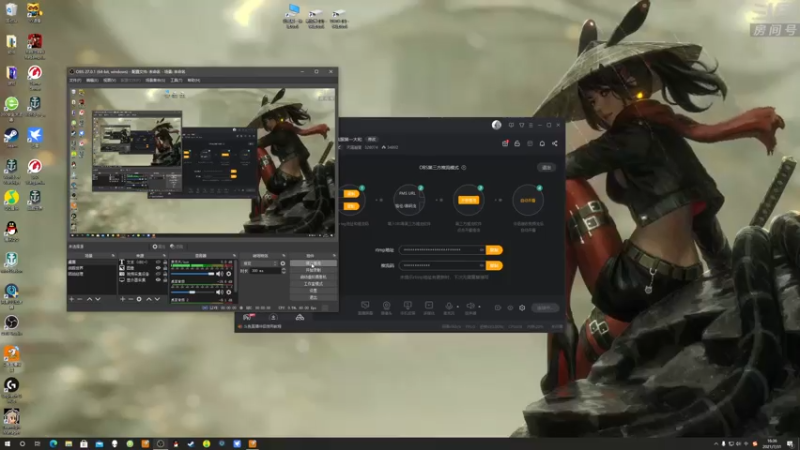Toggle visibility of the video capture device source
The width and height of the screenshot is (800, 450).
click(158, 274)
